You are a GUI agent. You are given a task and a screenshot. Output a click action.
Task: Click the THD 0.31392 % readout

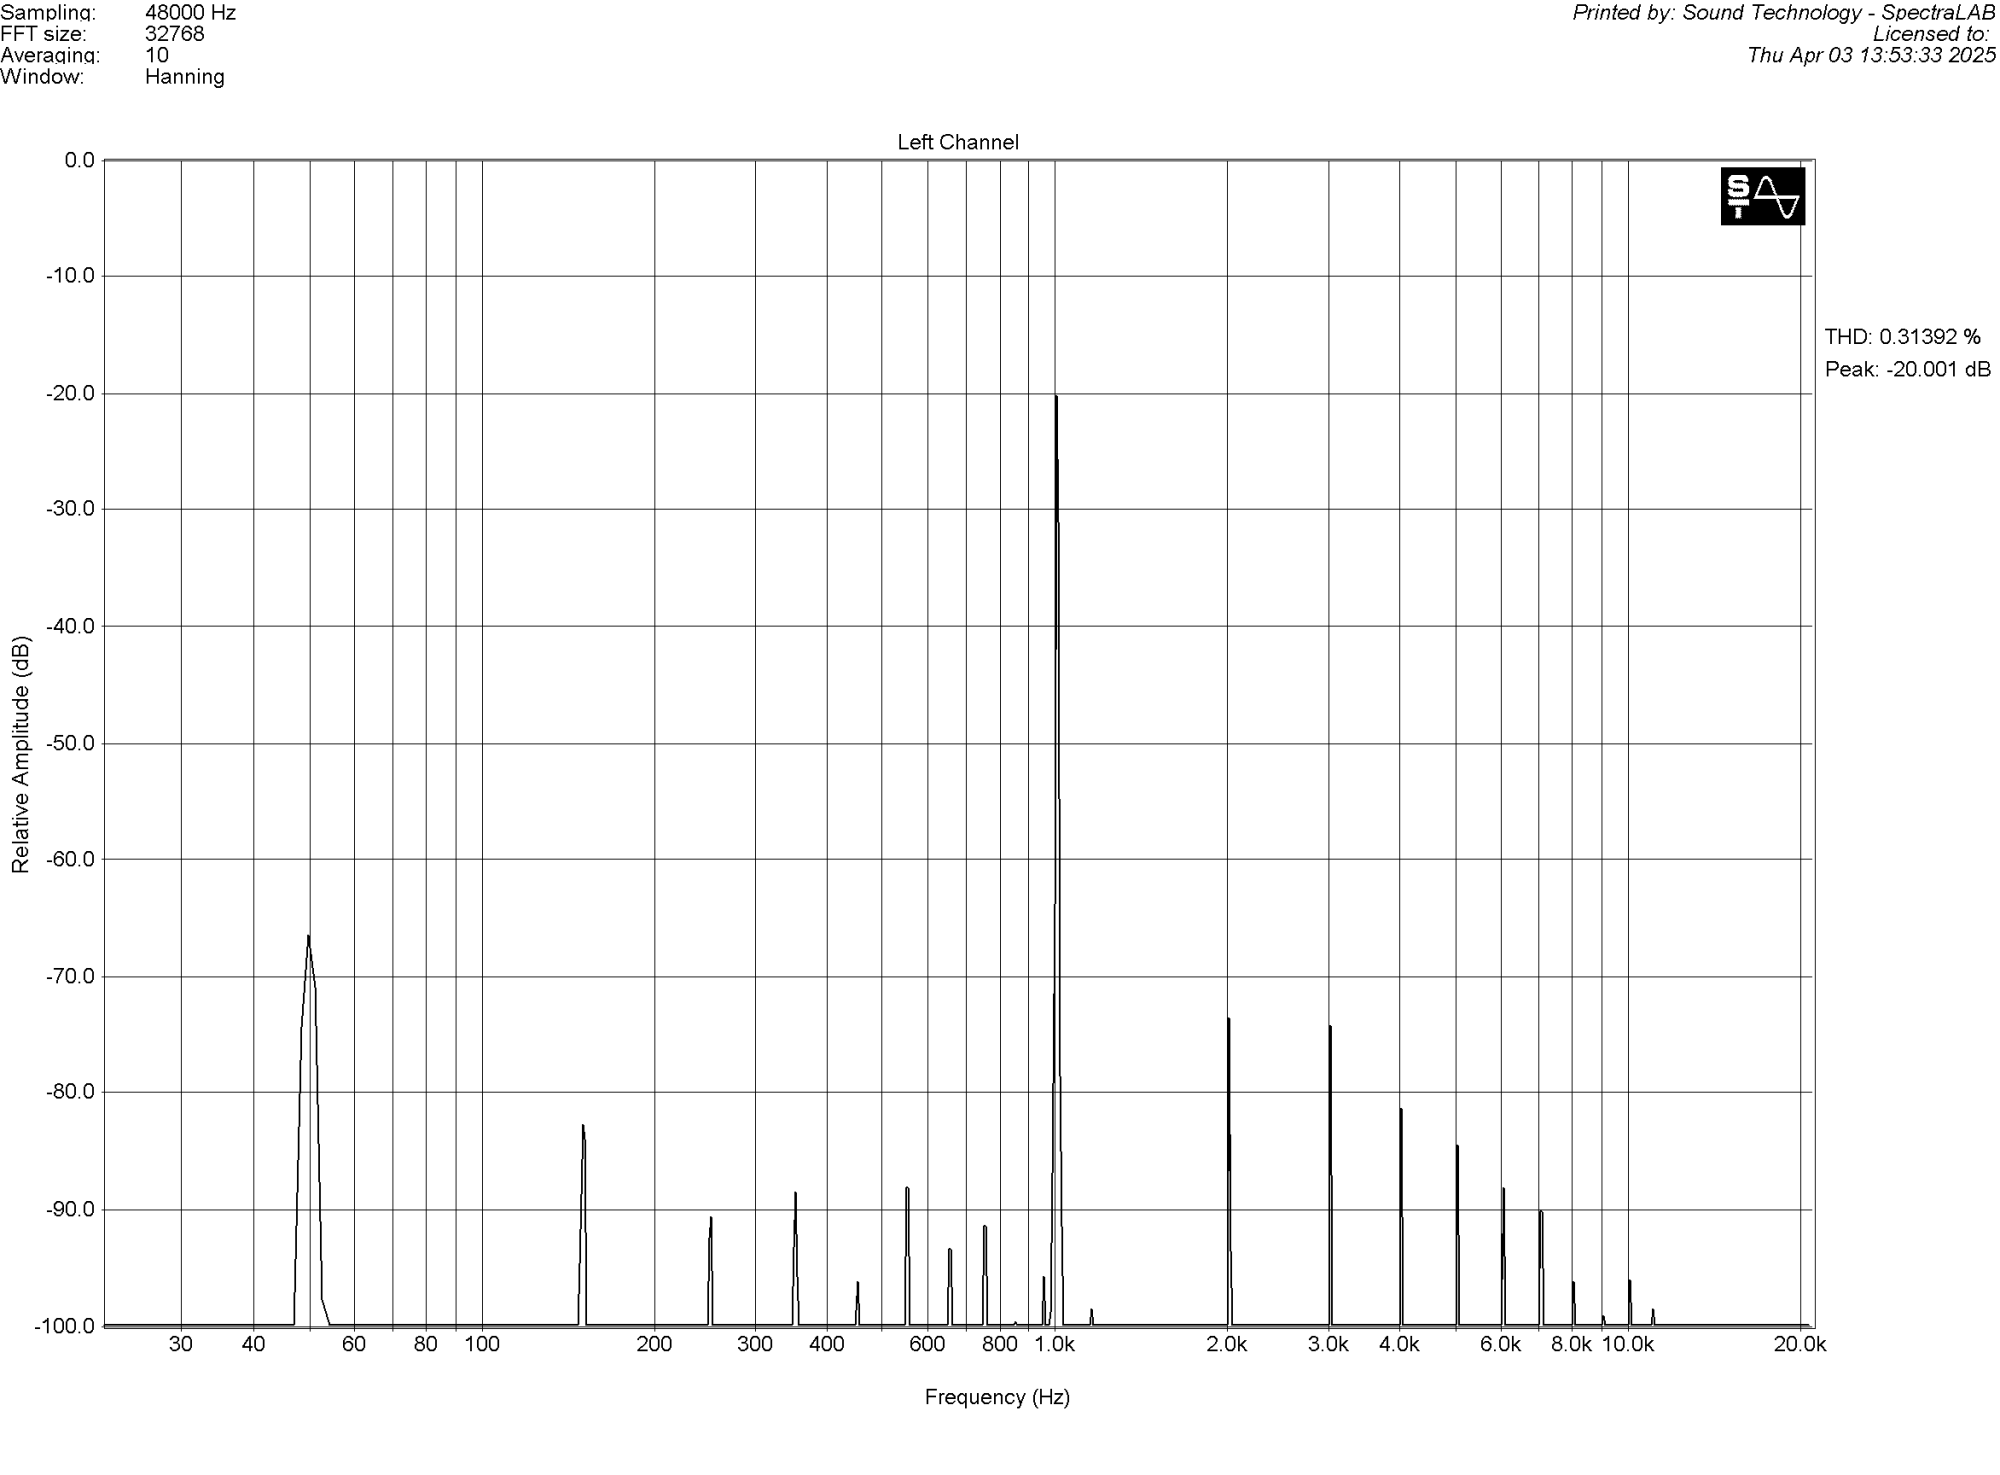1902,337
